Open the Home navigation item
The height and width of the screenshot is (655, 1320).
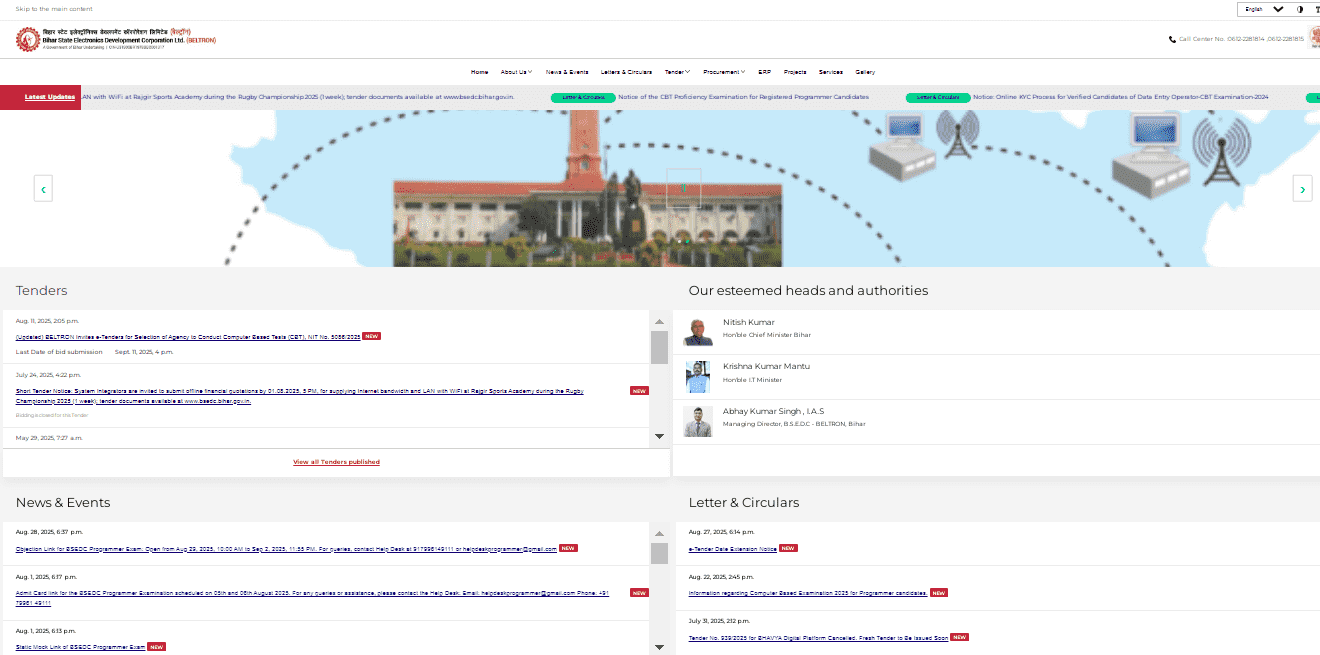click(479, 71)
